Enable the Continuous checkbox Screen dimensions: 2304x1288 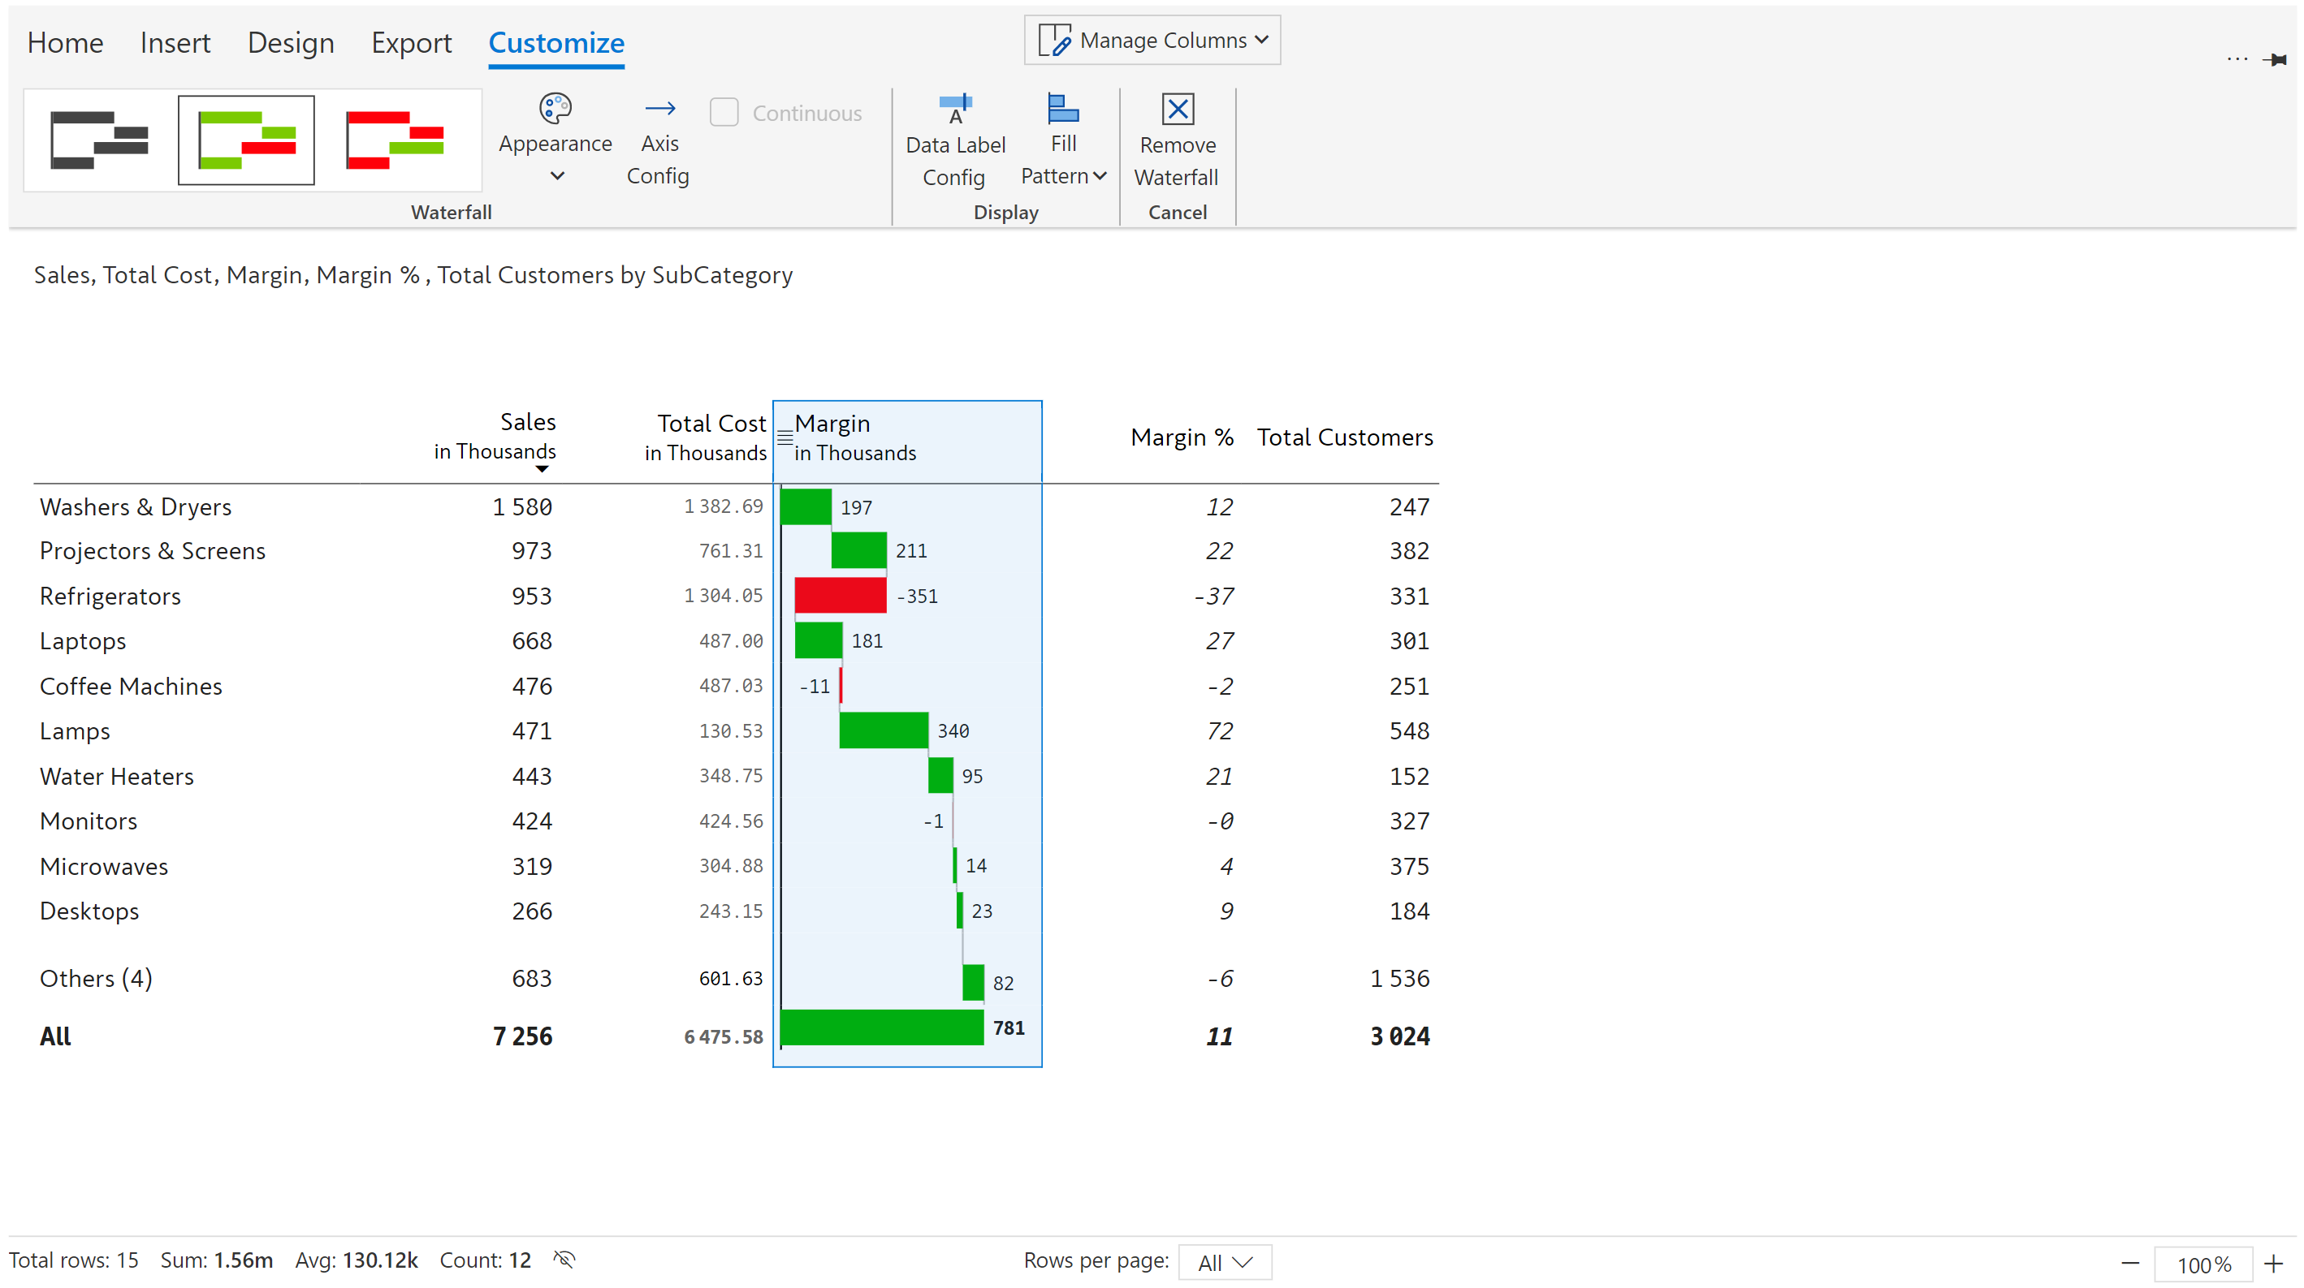click(x=724, y=113)
